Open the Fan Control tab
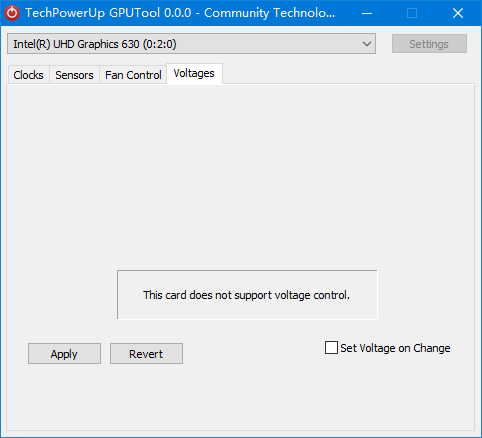The height and width of the screenshot is (438, 482). tap(133, 75)
